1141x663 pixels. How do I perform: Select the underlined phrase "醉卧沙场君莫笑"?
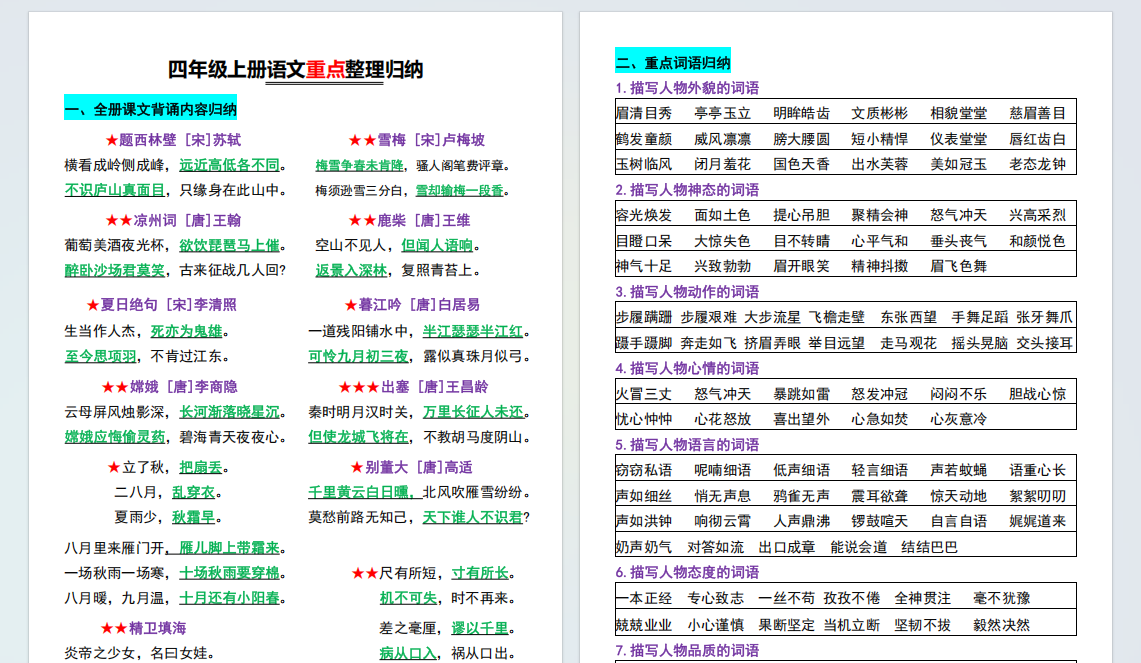click(114, 270)
